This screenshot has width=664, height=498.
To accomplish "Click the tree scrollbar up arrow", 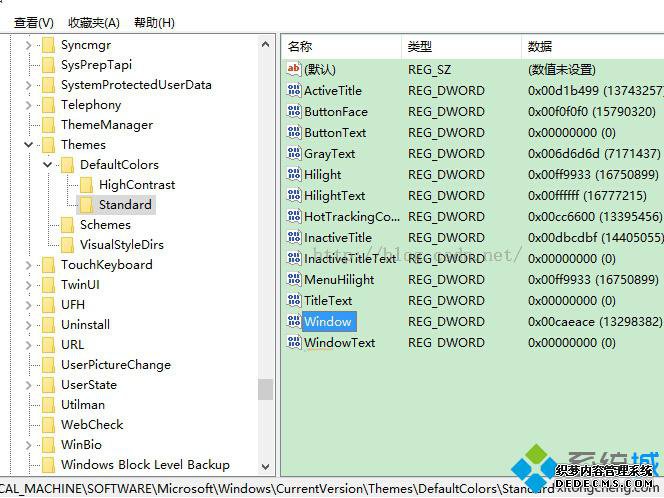I will (x=266, y=44).
